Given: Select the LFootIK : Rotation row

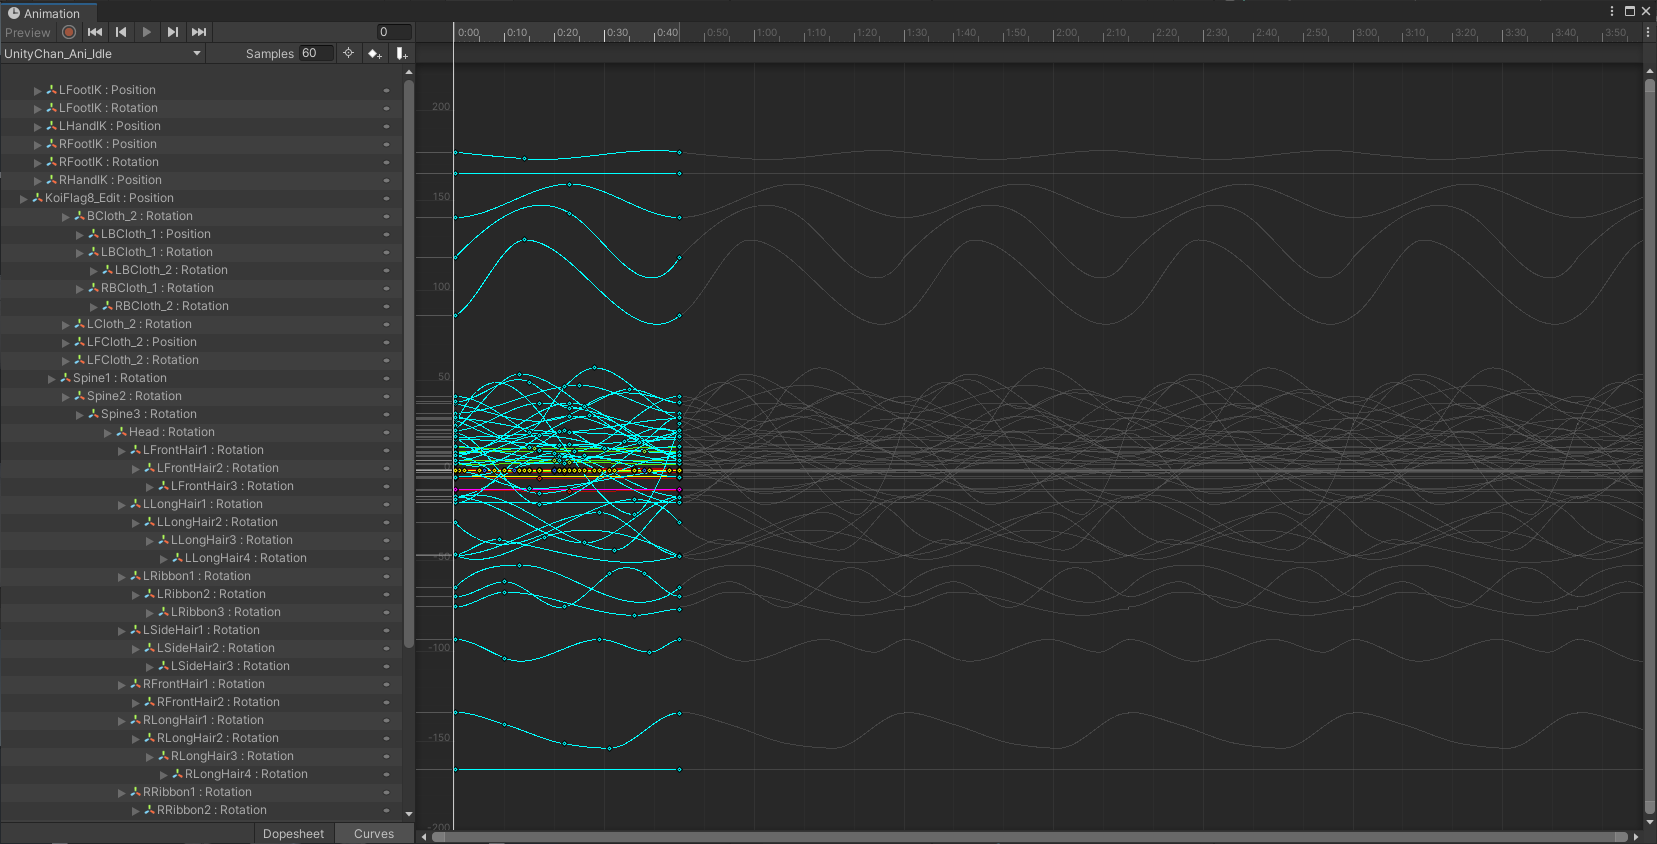Looking at the screenshot, I should tap(201, 108).
